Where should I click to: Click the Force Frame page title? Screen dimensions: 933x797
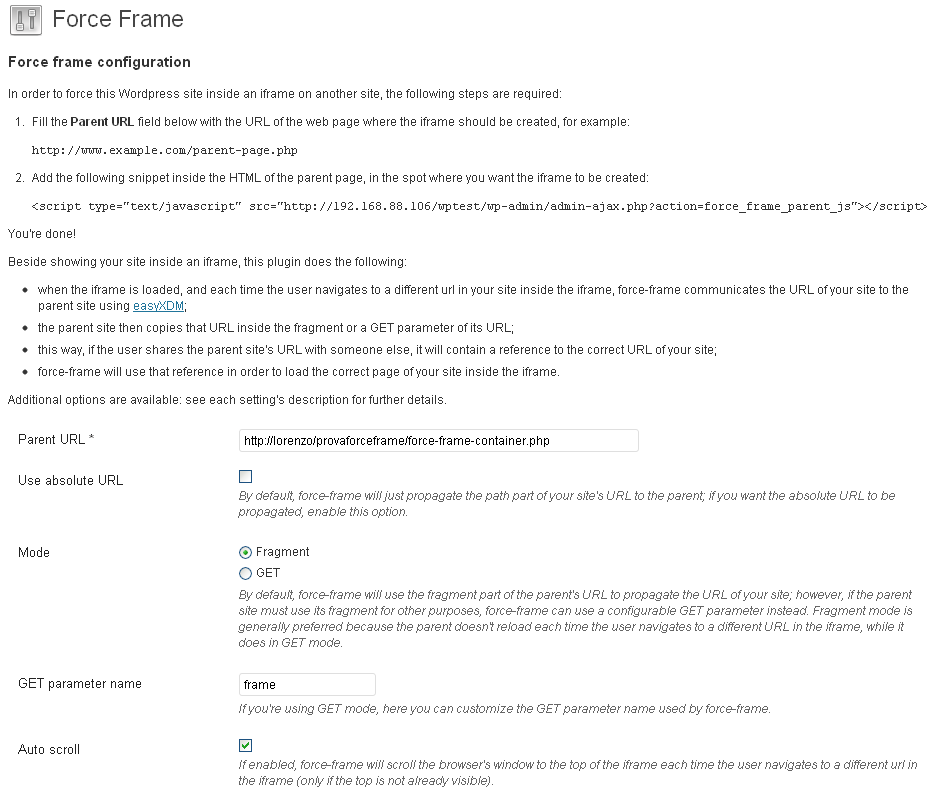pos(118,19)
